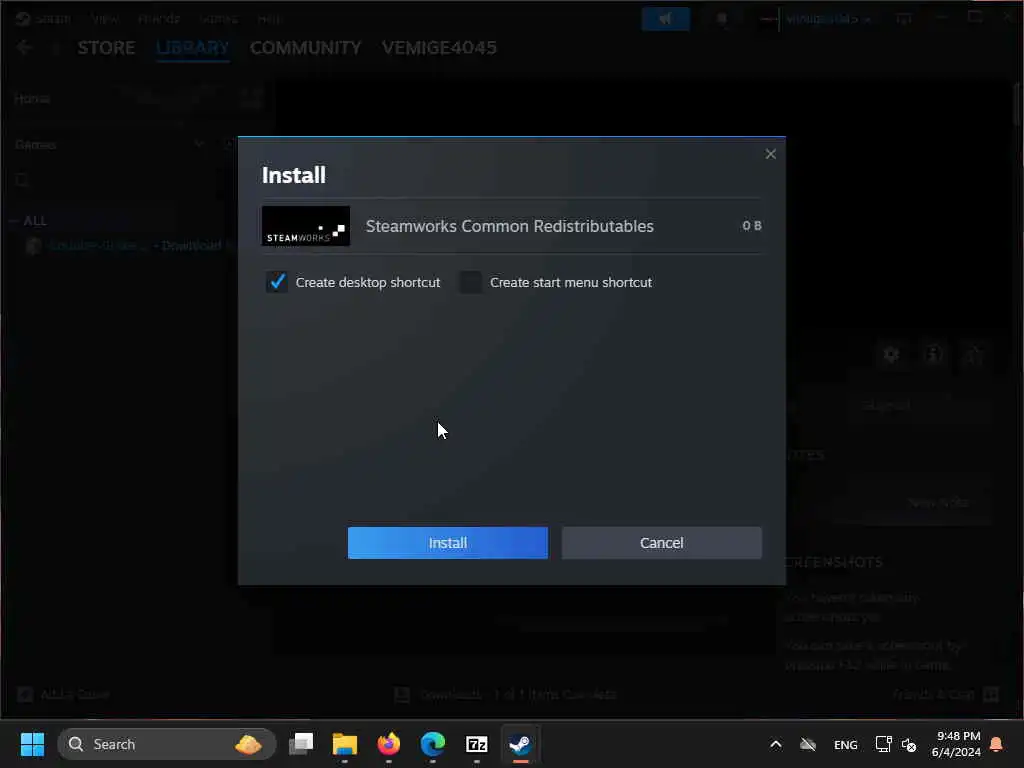Click the muted volume tray icon
1024x768 pixels.
[x=908, y=744]
